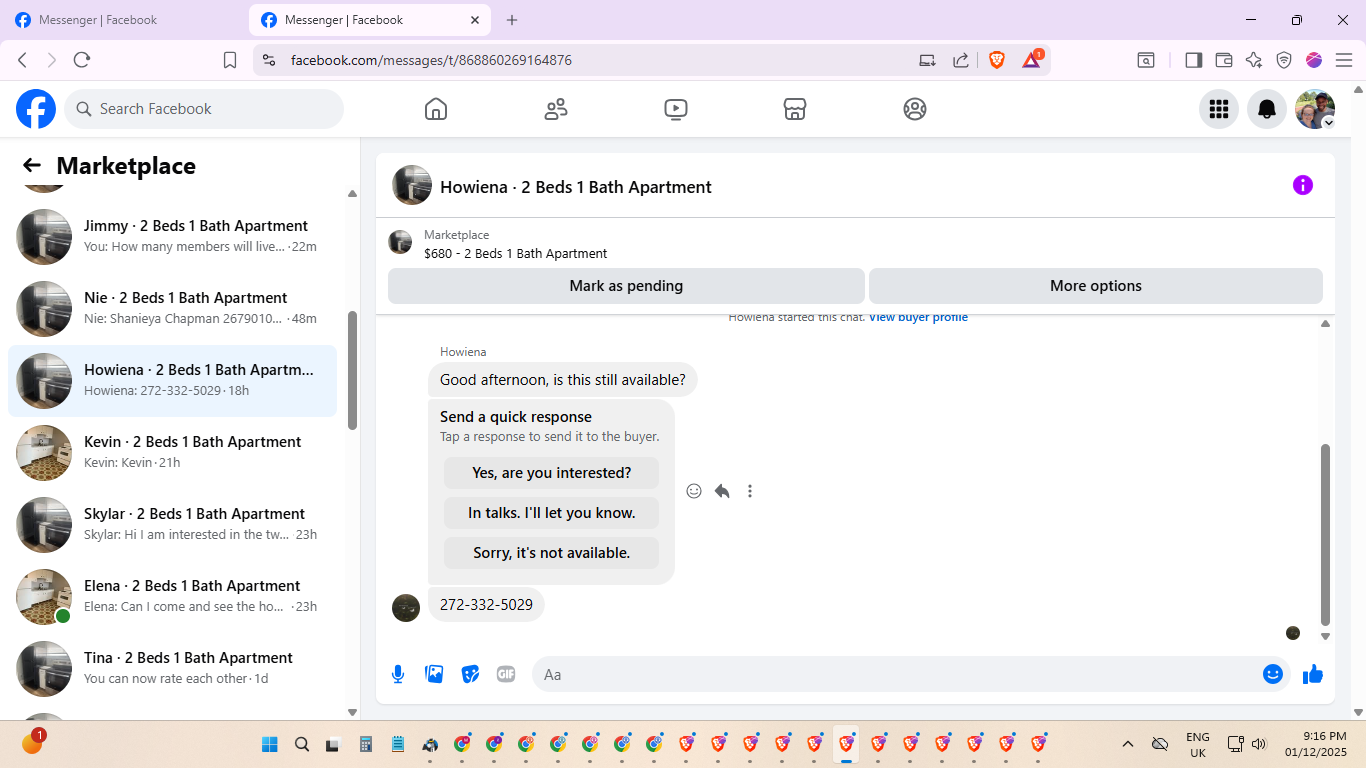Open Skylar's apartment conversation
The image size is (1366, 768).
172,525
